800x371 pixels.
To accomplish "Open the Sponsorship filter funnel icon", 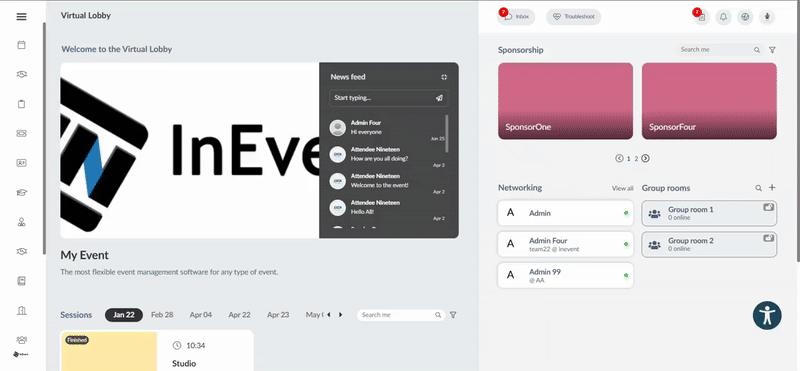I will coord(772,50).
